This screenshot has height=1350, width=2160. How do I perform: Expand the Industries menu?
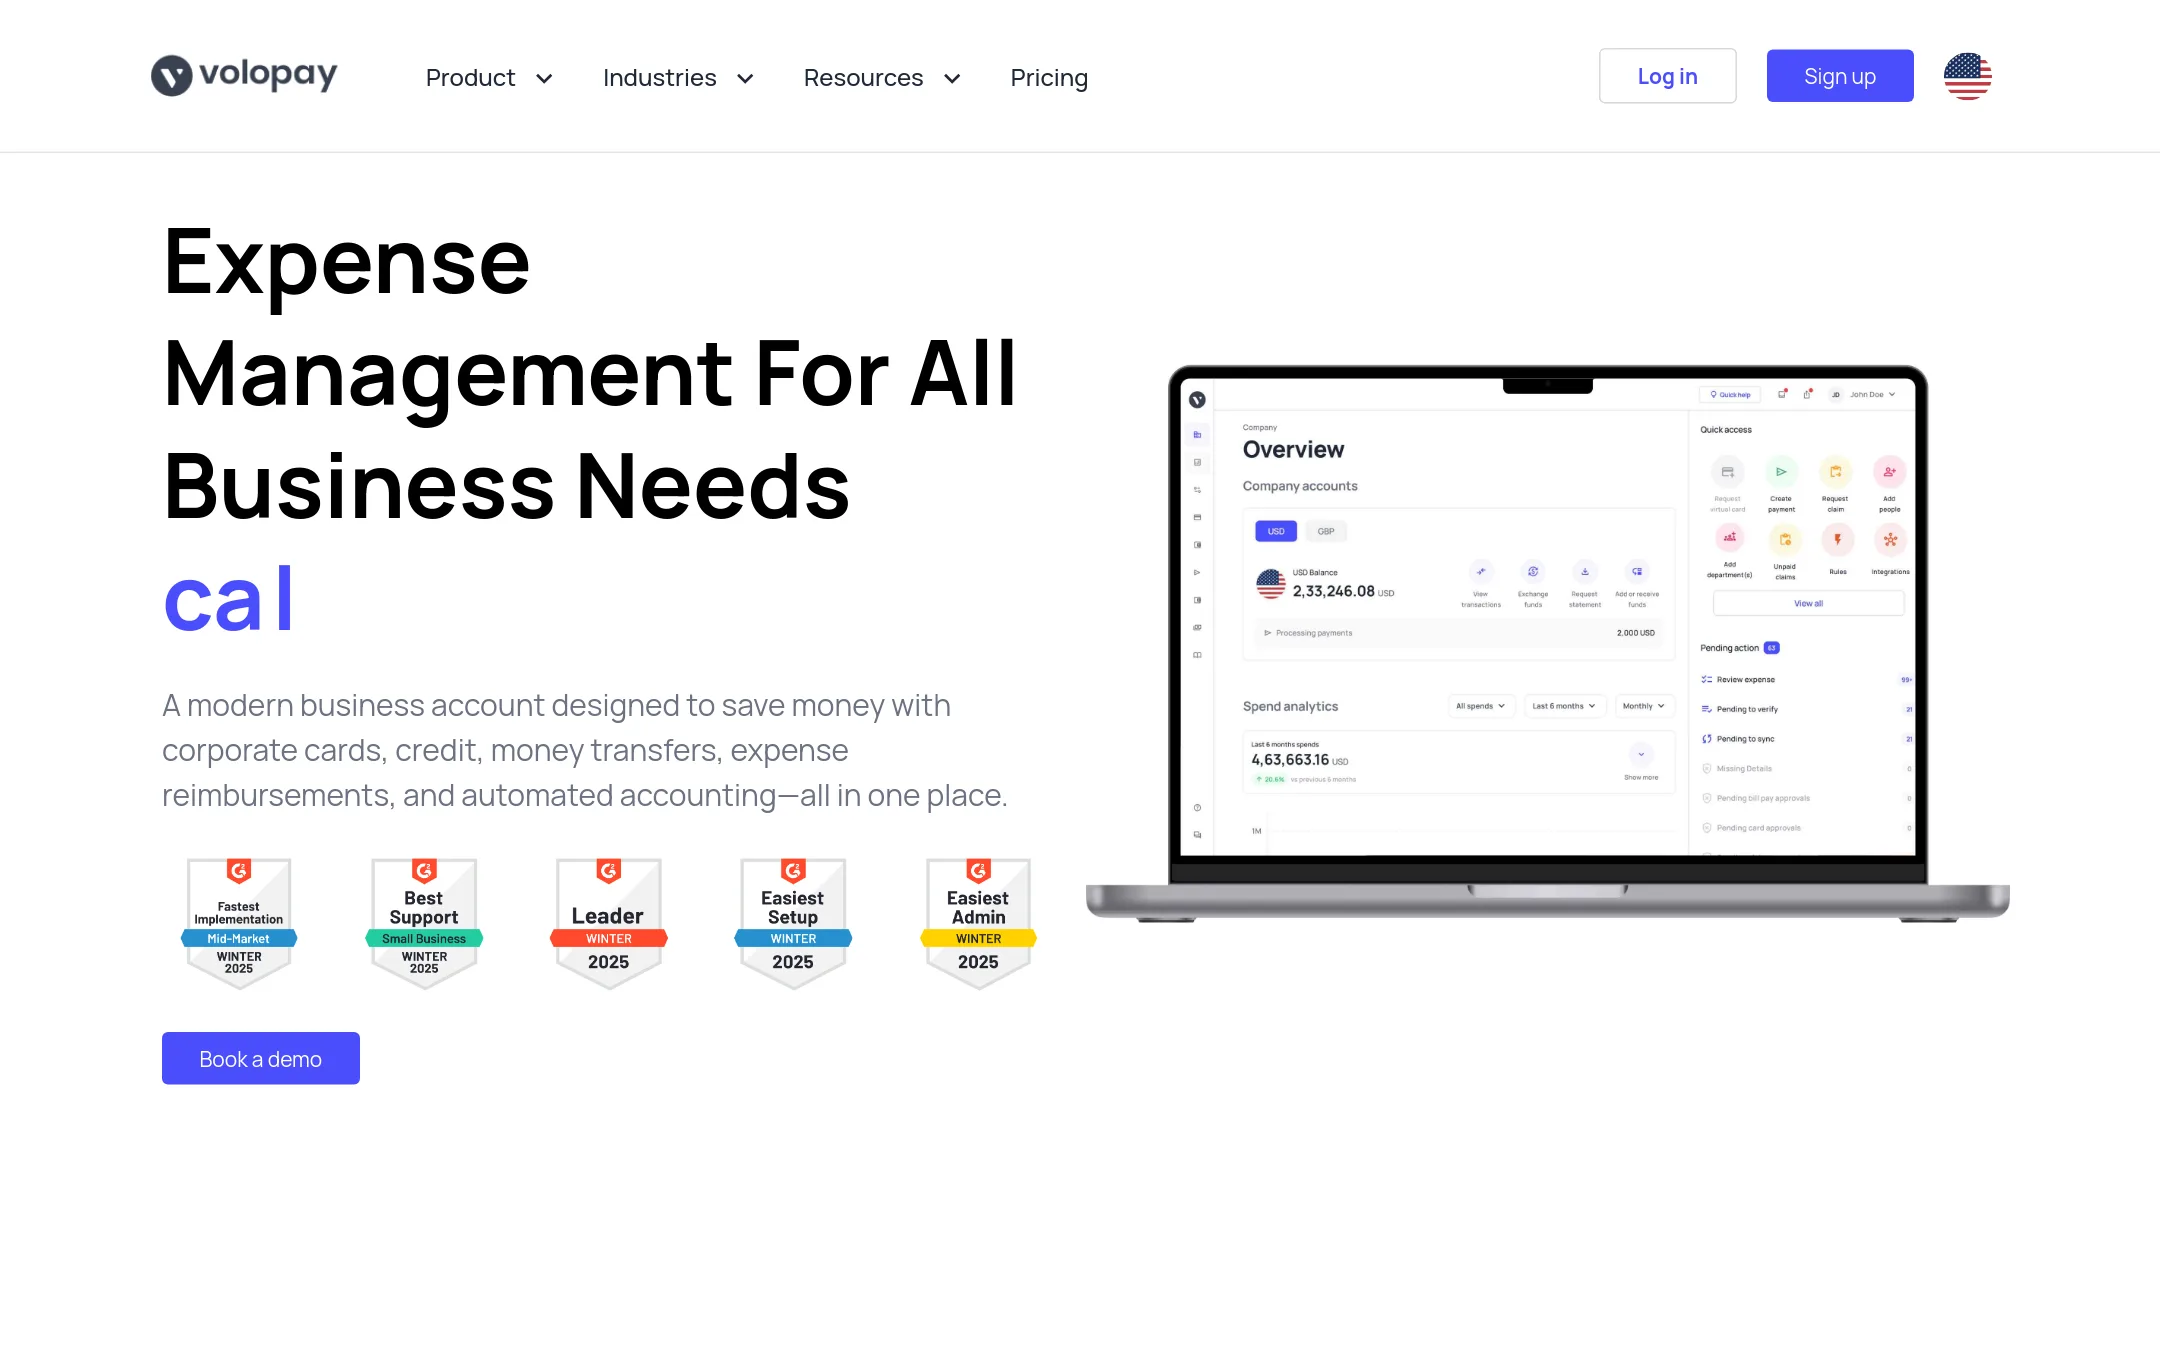coord(678,78)
